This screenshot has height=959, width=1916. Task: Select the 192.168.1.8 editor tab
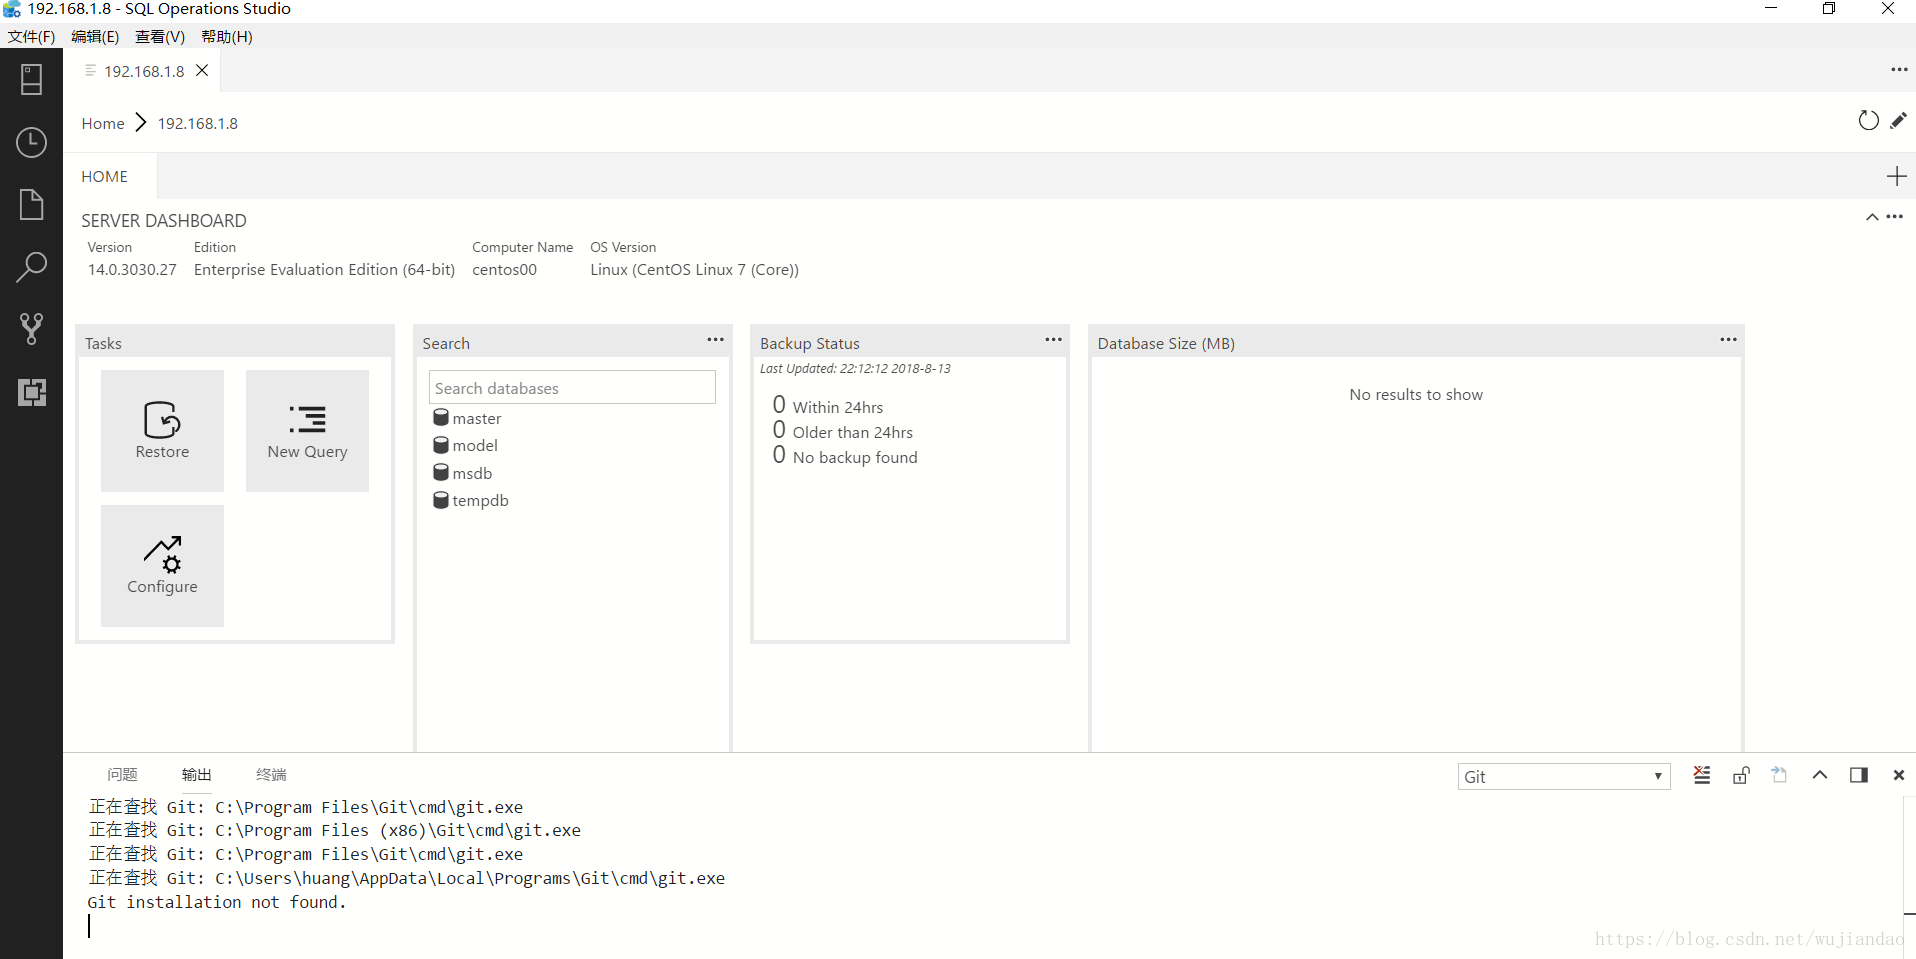(x=144, y=71)
